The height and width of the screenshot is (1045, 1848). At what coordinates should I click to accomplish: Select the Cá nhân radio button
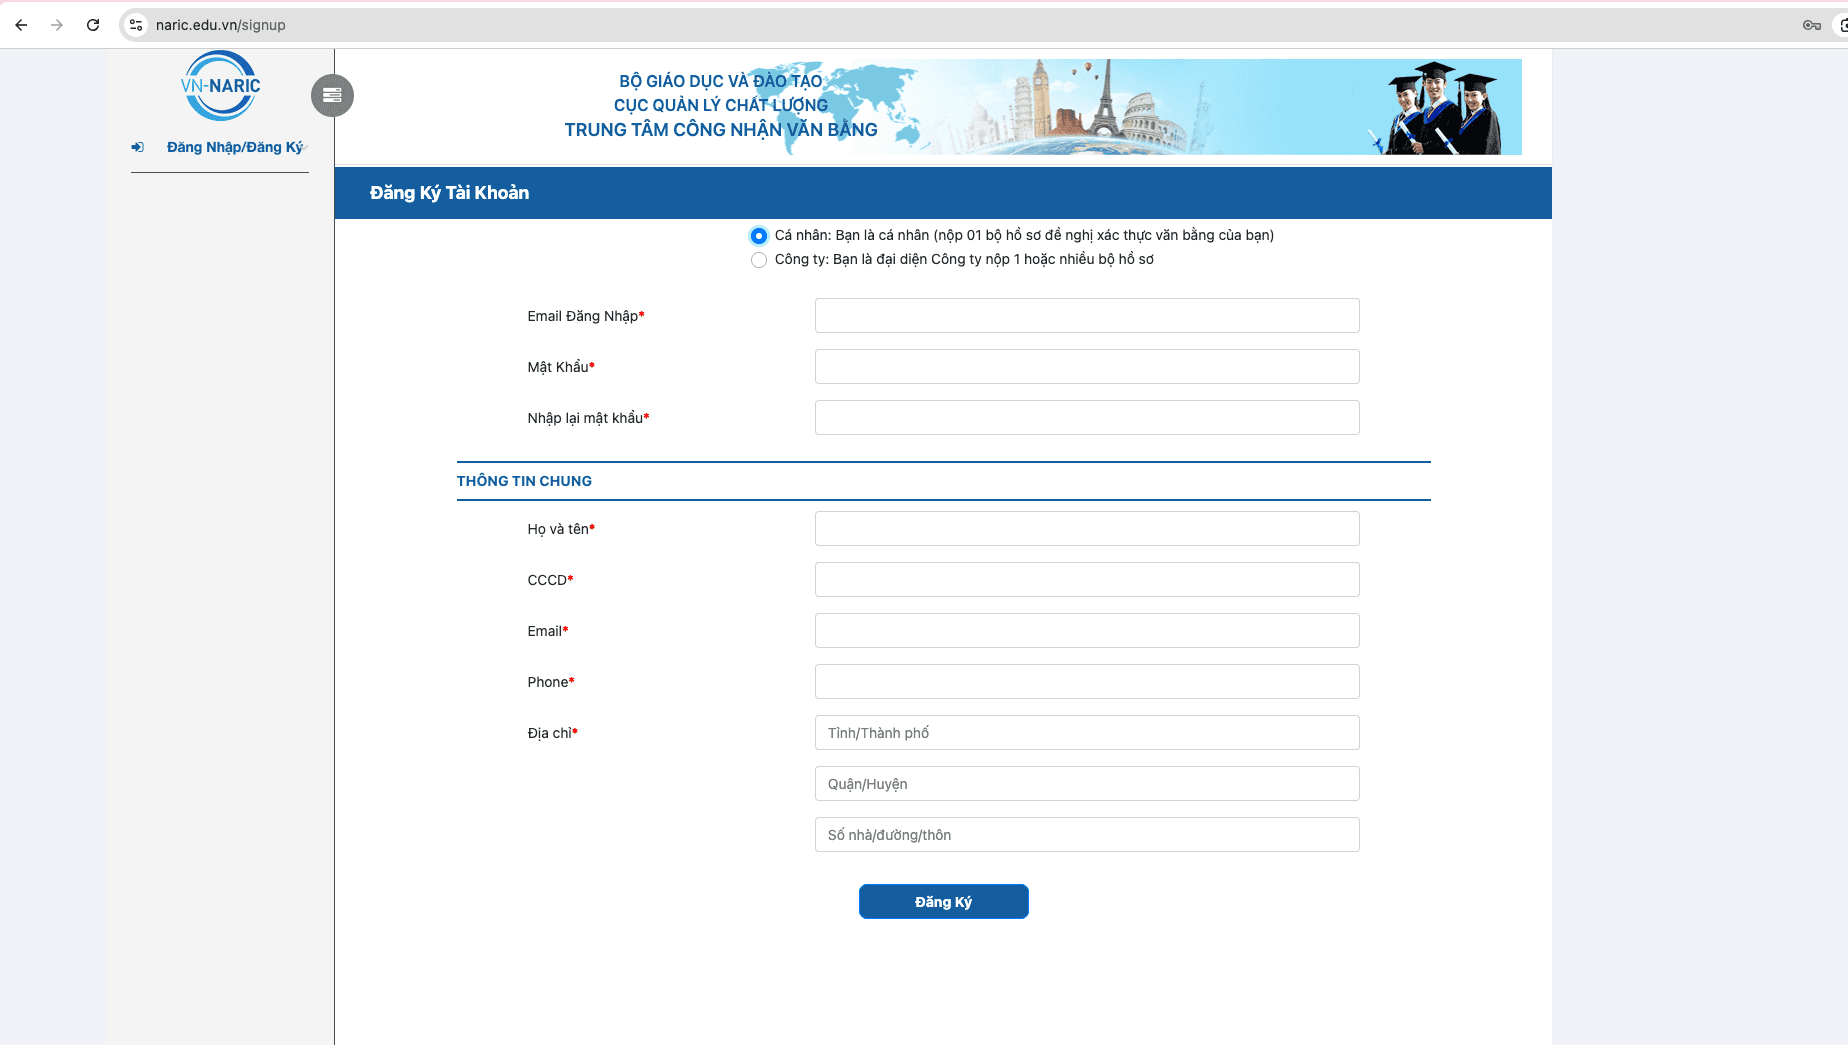click(759, 235)
